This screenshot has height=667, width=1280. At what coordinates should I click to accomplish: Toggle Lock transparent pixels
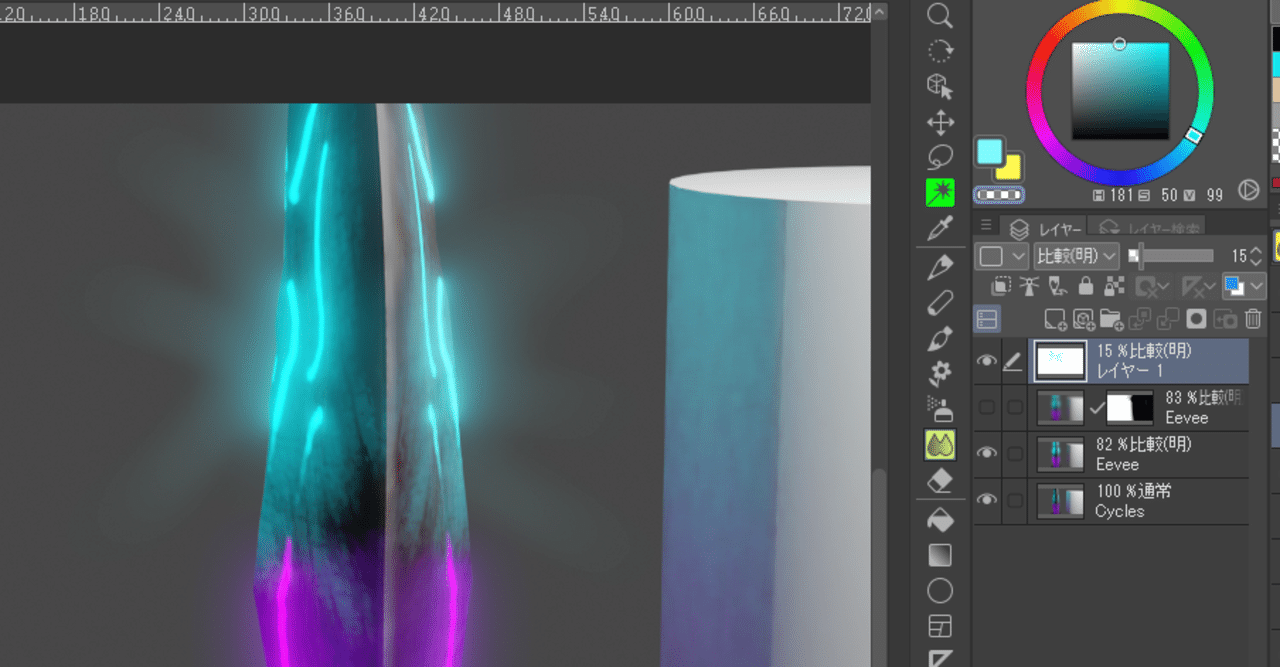1113,286
